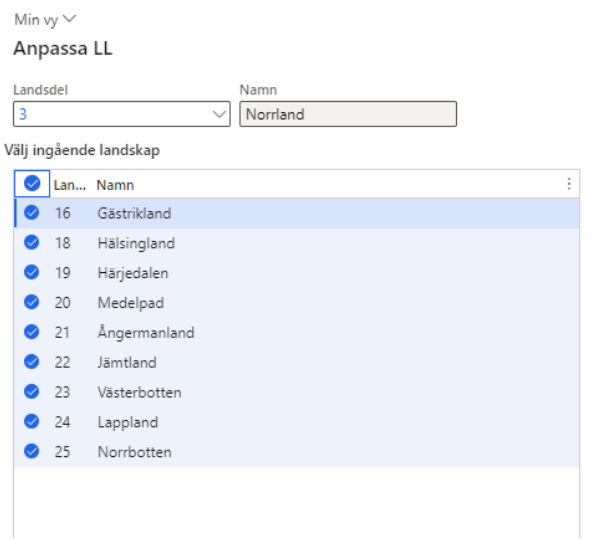Image resolution: width=593 pixels, height=539 pixels.
Task: Deselect the Jämtland checkmark
Action: coord(31,362)
